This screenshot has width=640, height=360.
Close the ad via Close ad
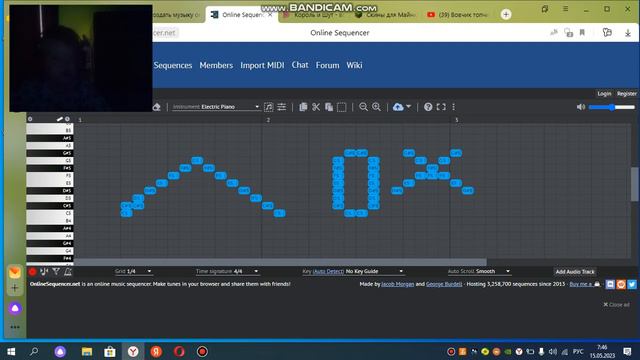coord(616,304)
